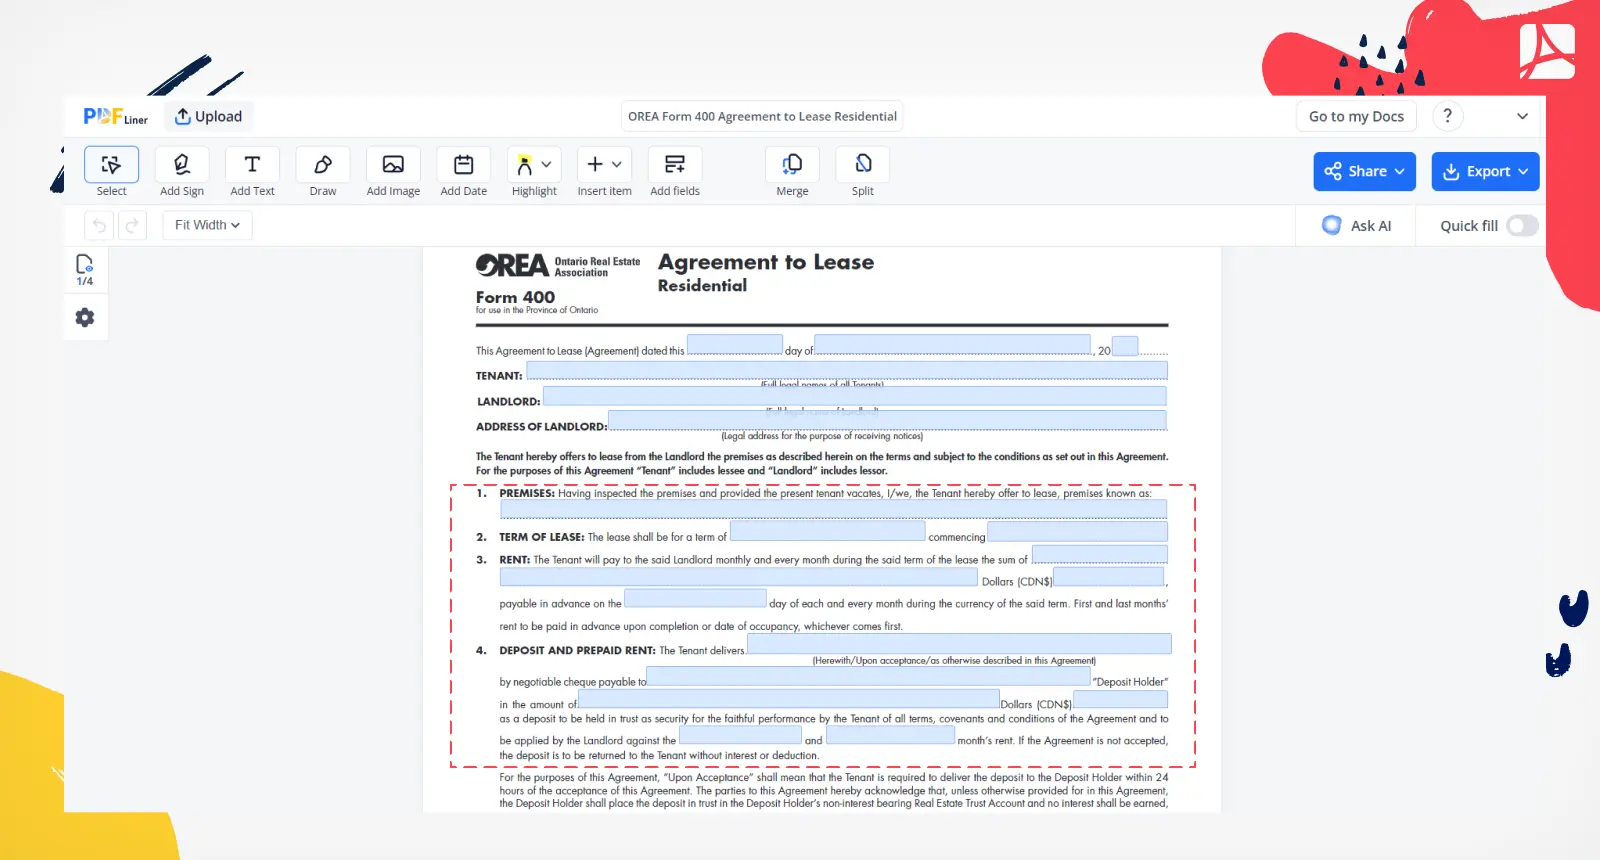The image size is (1600, 860).
Task: Click the Merge tool
Action: [x=792, y=172]
